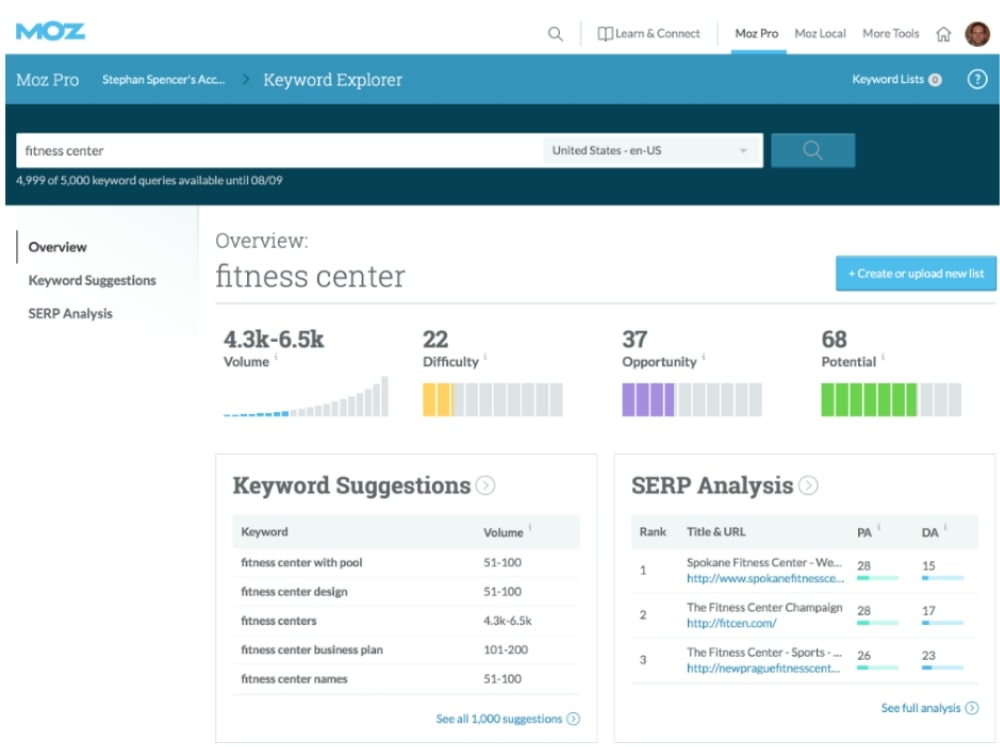Click the DA column info icon
This screenshot has height=747, width=1000.
(x=945, y=527)
